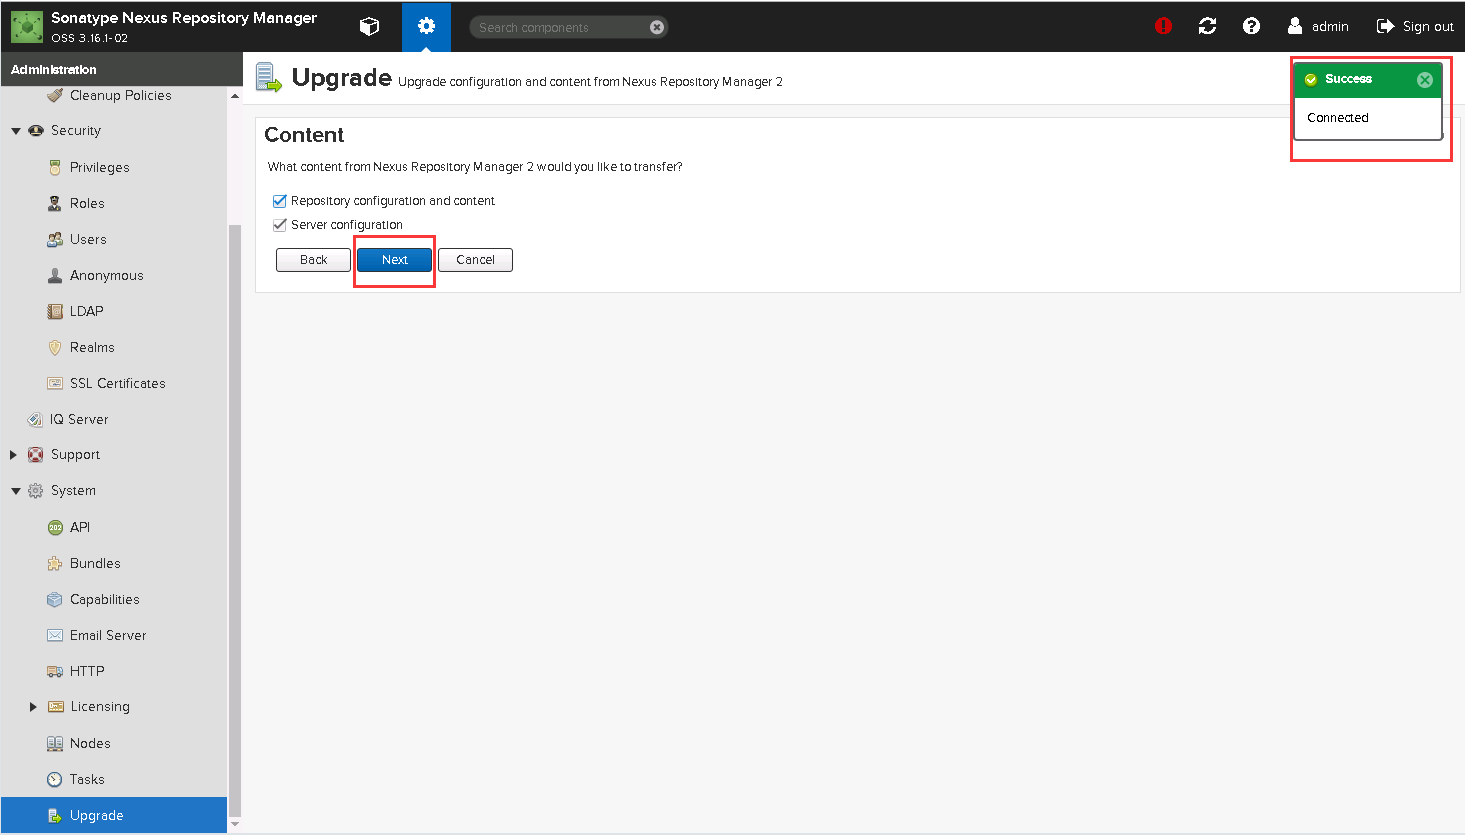Click the Upgrade page header icon
This screenshot has width=1465, height=835.
269,77
